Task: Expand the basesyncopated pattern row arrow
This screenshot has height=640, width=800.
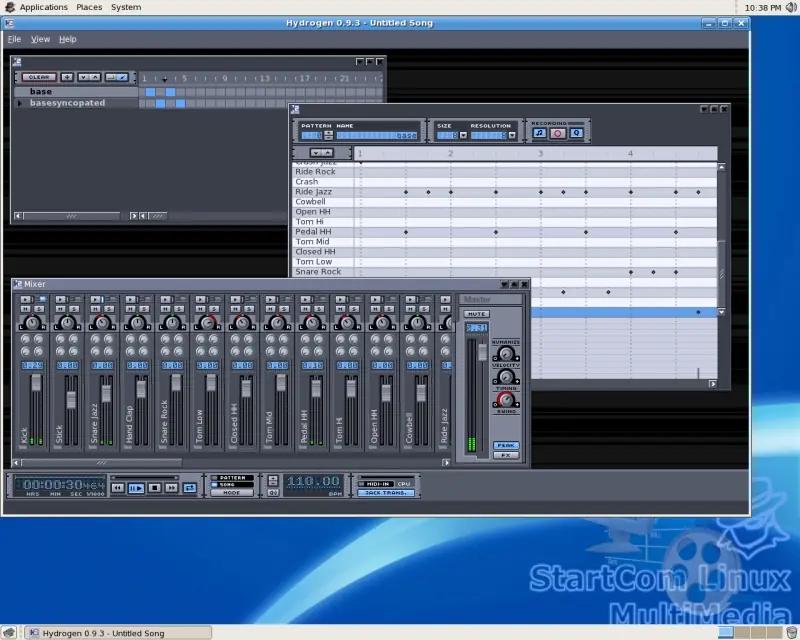Action: (x=20, y=103)
